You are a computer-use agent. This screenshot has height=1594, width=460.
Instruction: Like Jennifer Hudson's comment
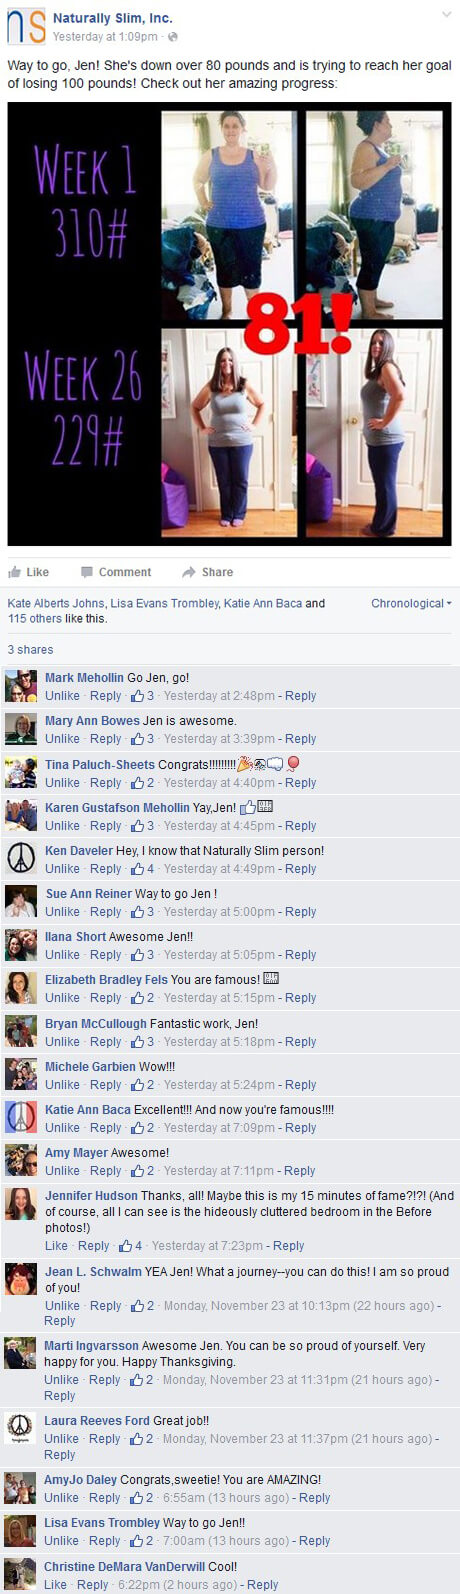click(x=56, y=1246)
